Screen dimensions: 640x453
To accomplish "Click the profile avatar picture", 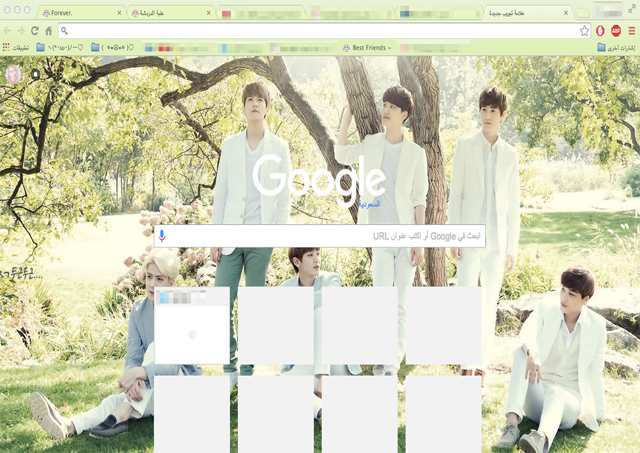I will tap(14, 74).
